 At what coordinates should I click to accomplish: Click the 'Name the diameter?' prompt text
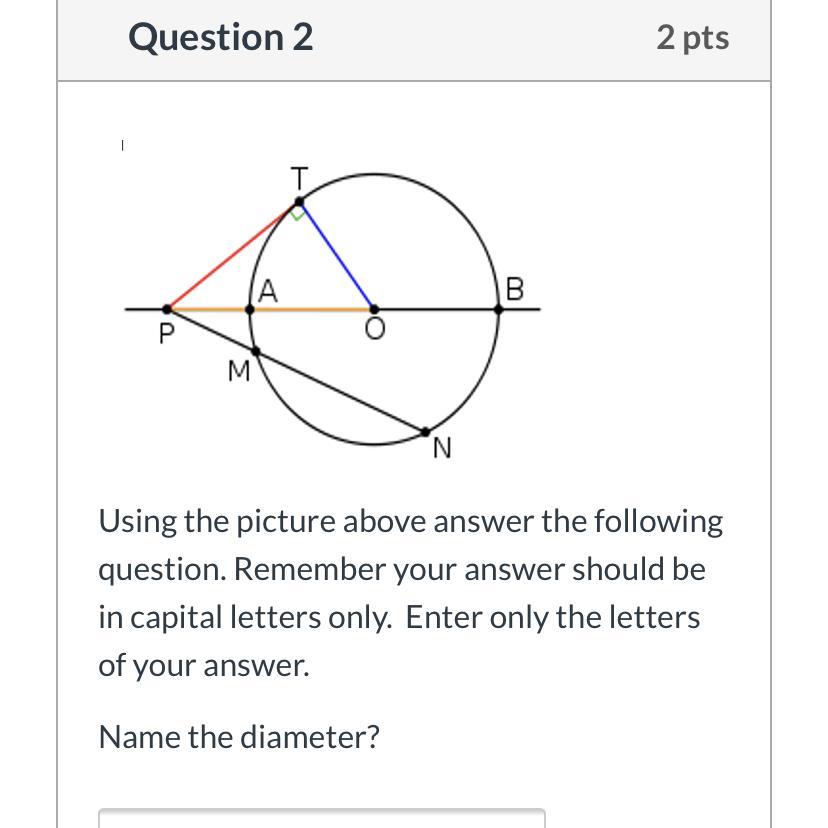pos(239,737)
